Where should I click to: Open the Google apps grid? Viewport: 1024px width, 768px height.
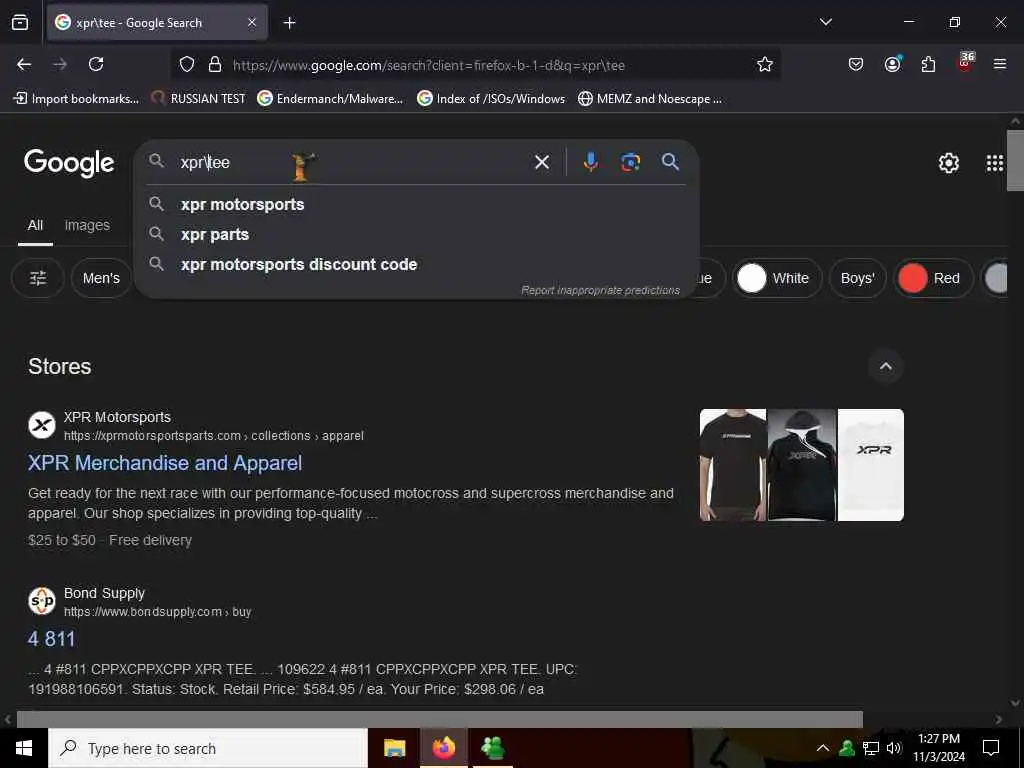click(x=995, y=163)
